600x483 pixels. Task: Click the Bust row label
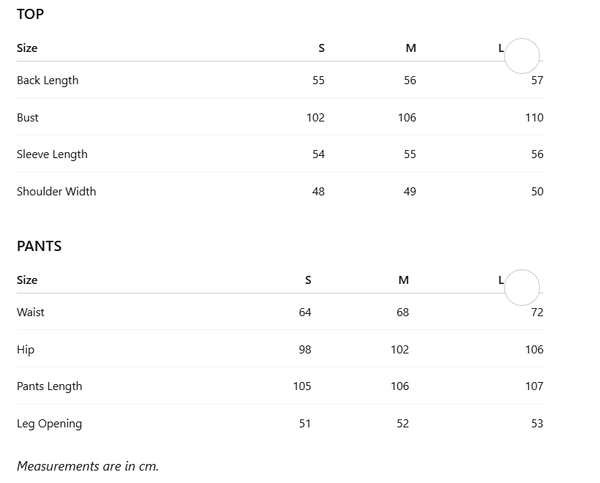[28, 117]
